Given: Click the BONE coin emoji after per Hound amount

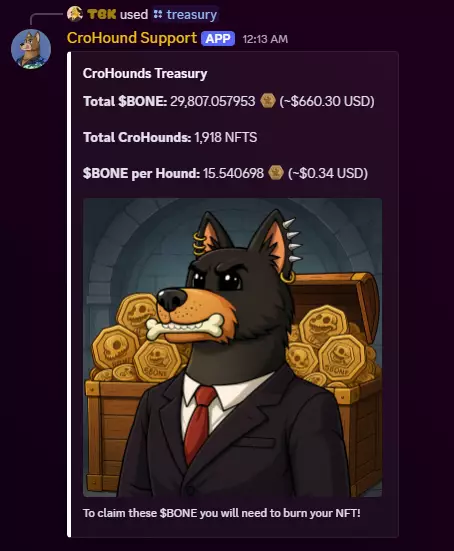Looking at the screenshot, I should [x=276, y=173].
